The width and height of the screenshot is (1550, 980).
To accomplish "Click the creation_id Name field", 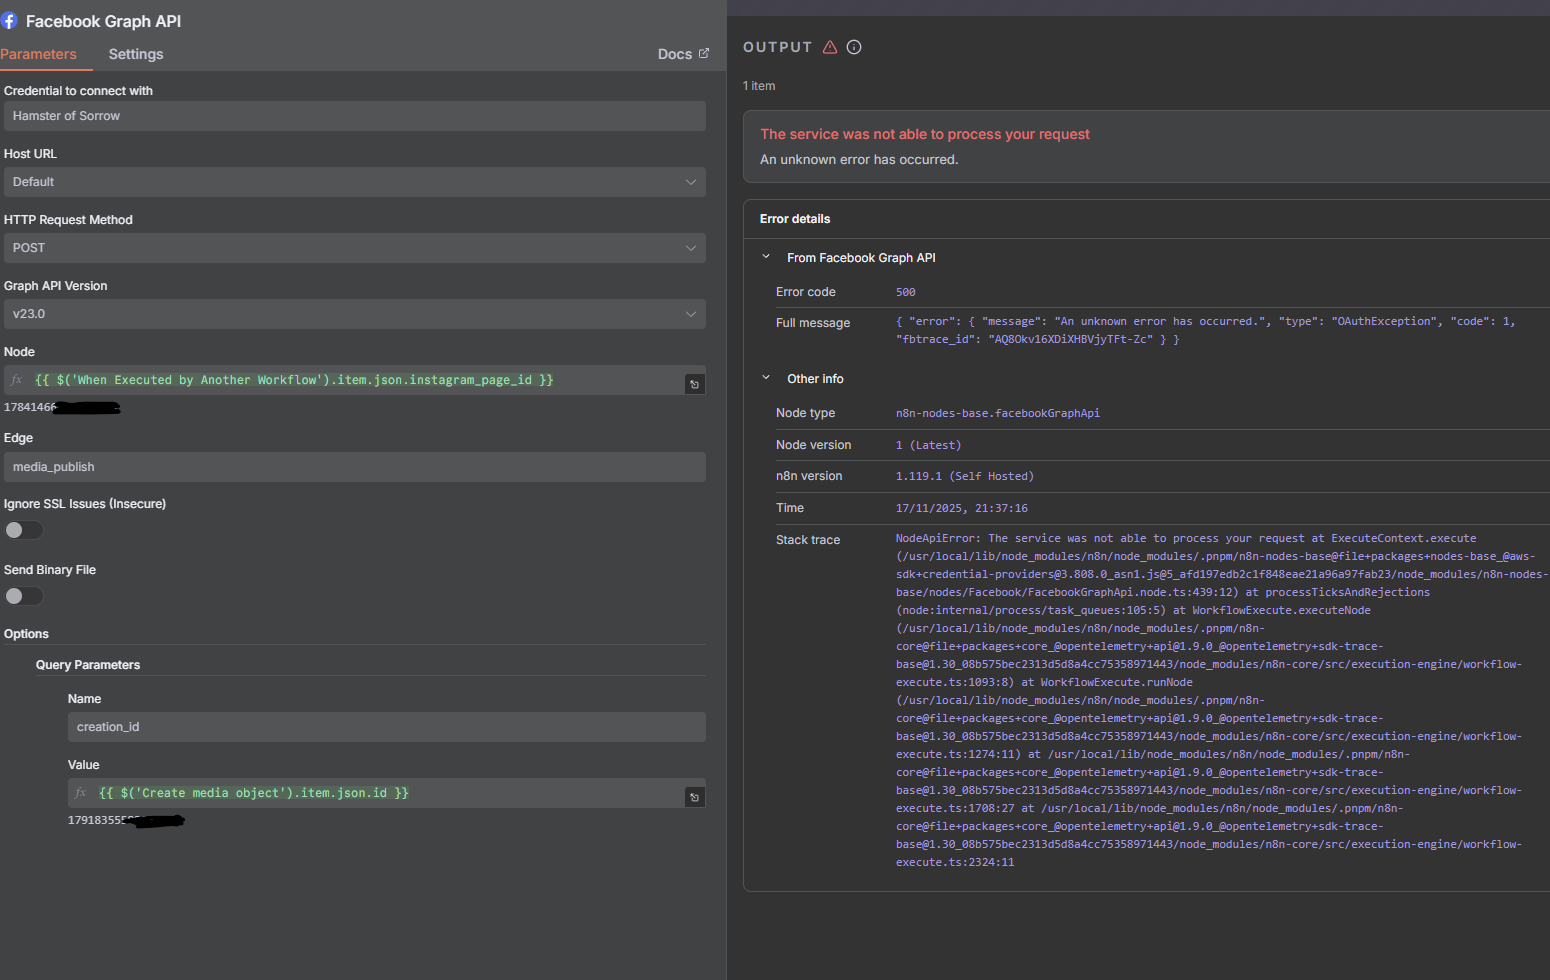I will tap(386, 727).
